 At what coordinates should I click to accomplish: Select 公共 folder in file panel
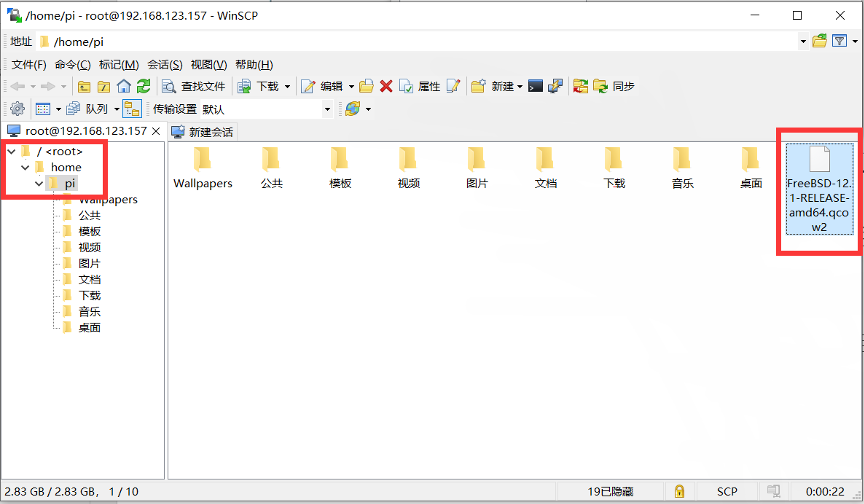coord(271,168)
